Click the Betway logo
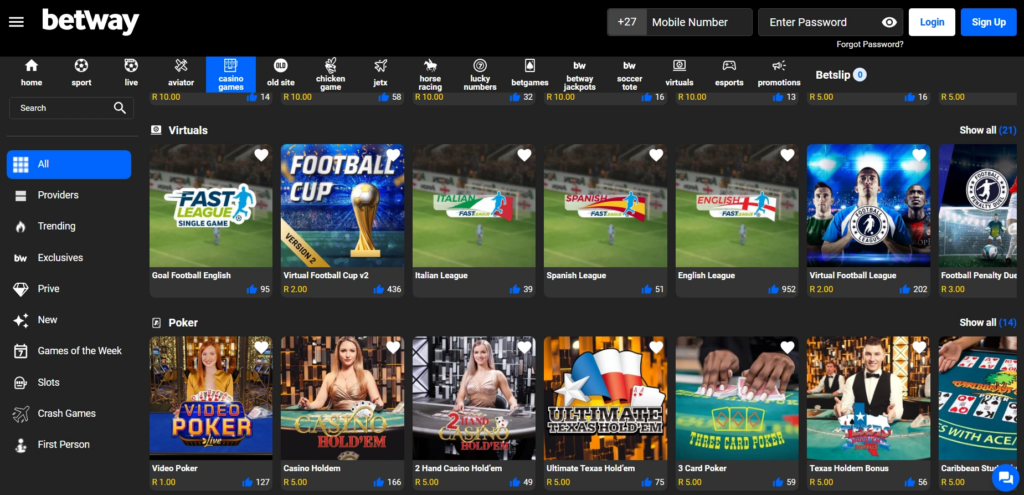The height and width of the screenshot is (495, 1024). 91,22
